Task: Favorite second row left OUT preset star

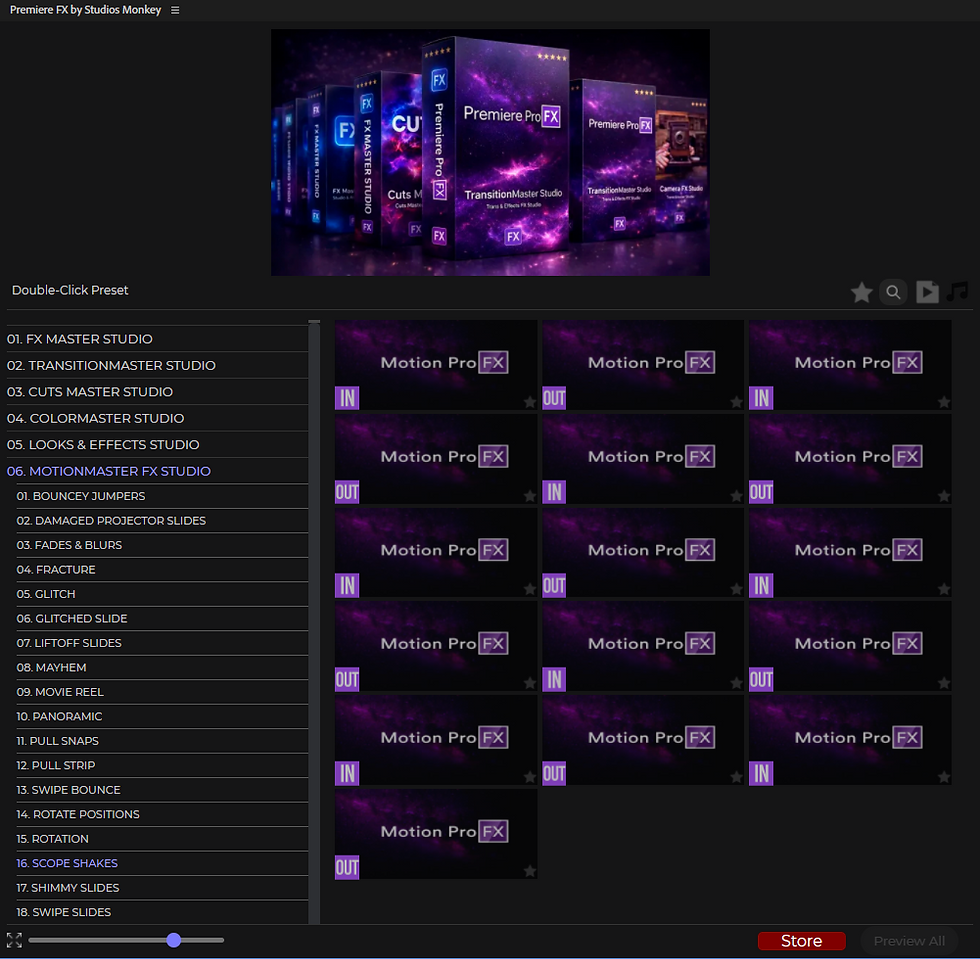Action: point(529,496)
